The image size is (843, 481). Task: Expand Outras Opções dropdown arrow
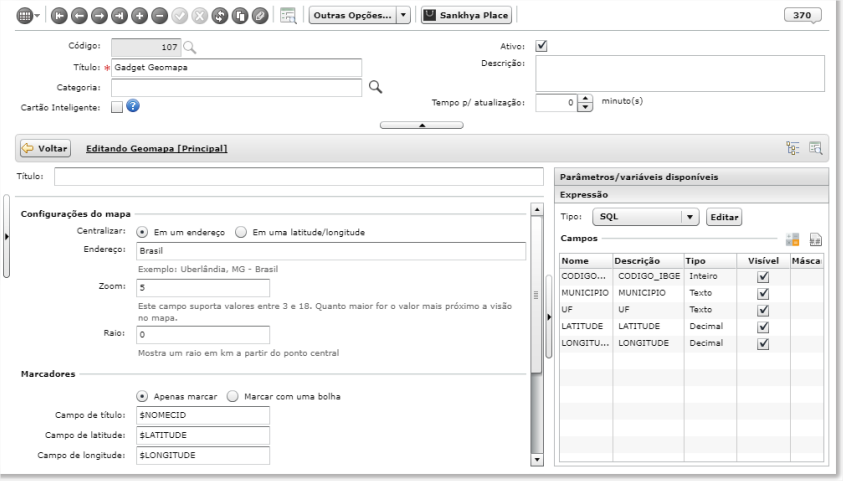(x=403, y=15)
